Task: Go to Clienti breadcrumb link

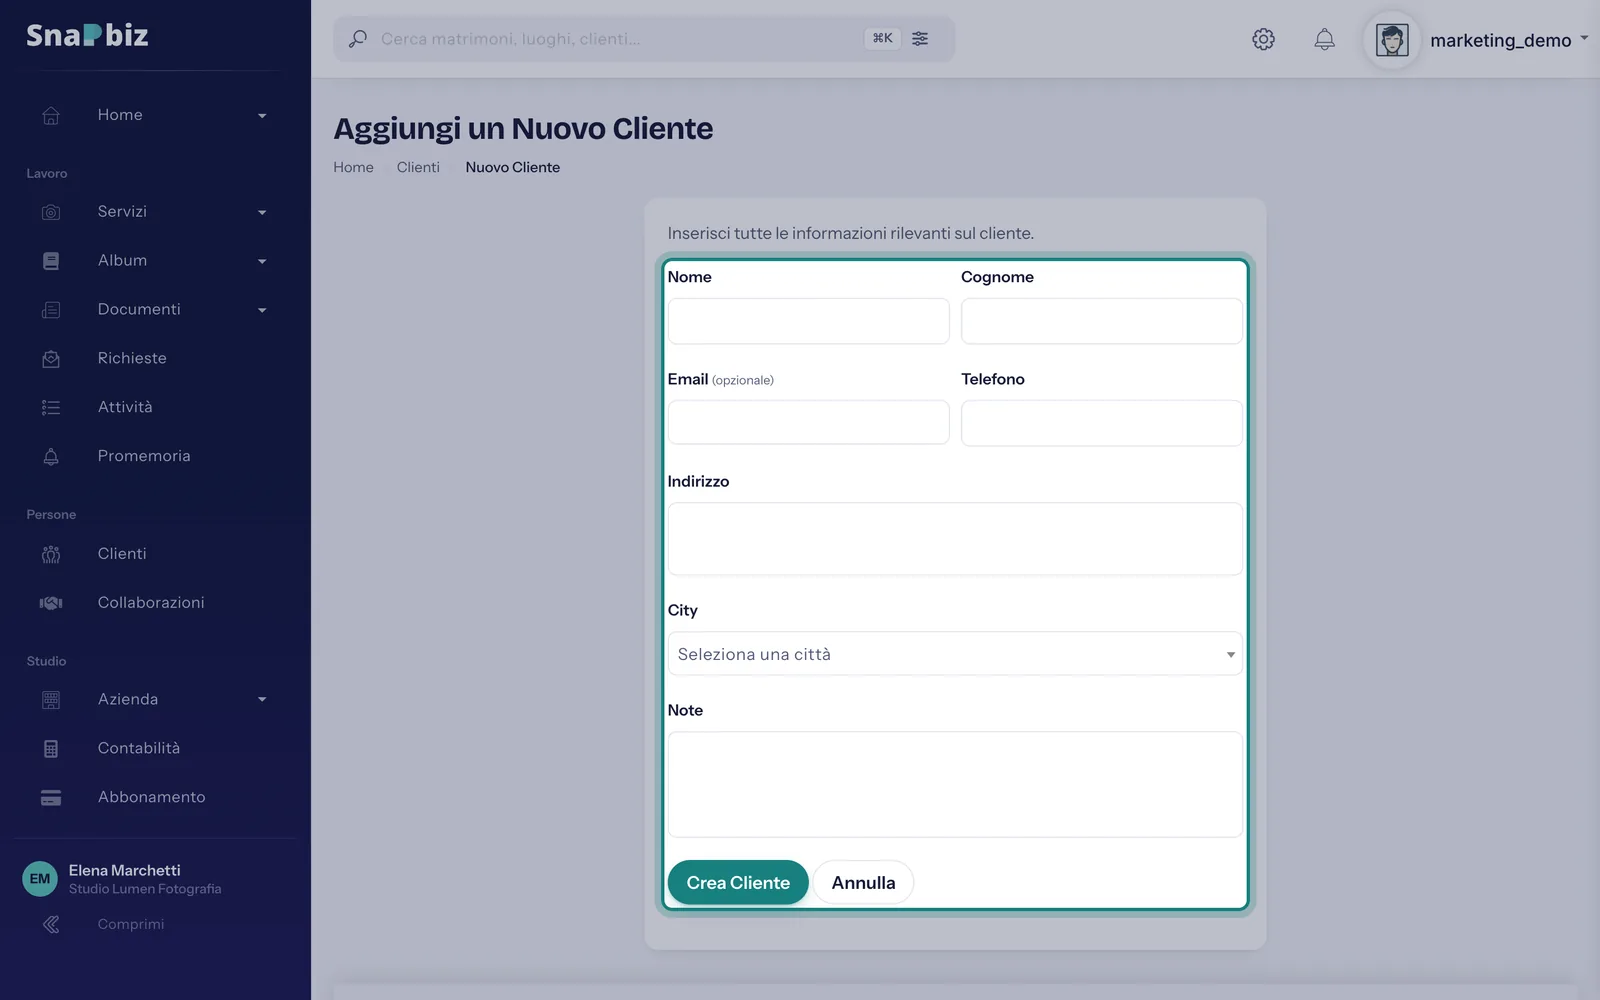Action: [x=418, y=167]
